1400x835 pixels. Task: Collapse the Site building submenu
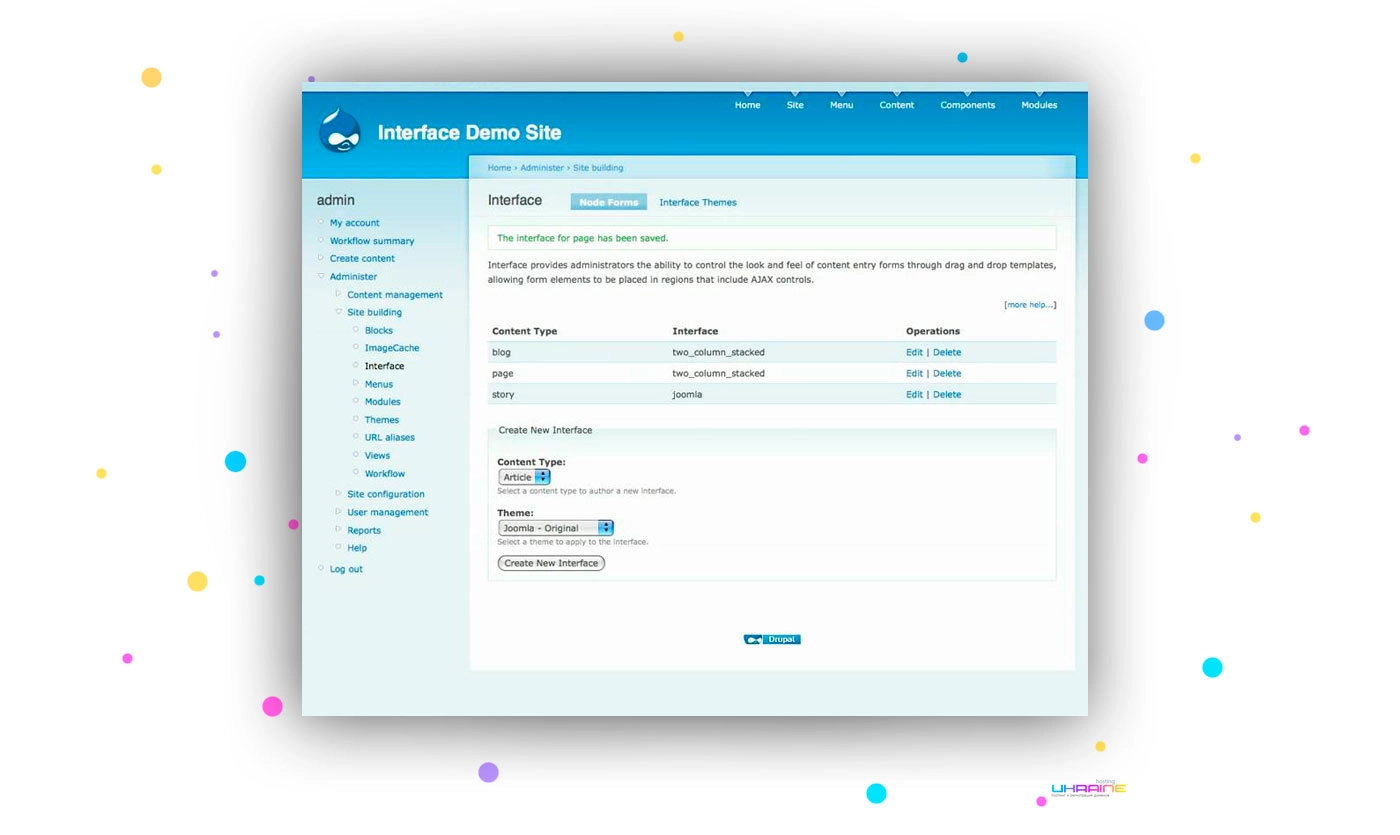pyautogui.click(x=338, y=312)
